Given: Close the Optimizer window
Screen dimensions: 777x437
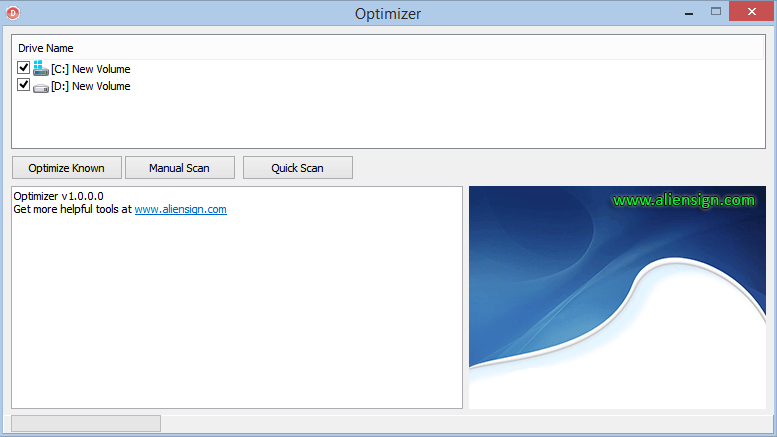Looking at the screenshot, I should point(751,11).
